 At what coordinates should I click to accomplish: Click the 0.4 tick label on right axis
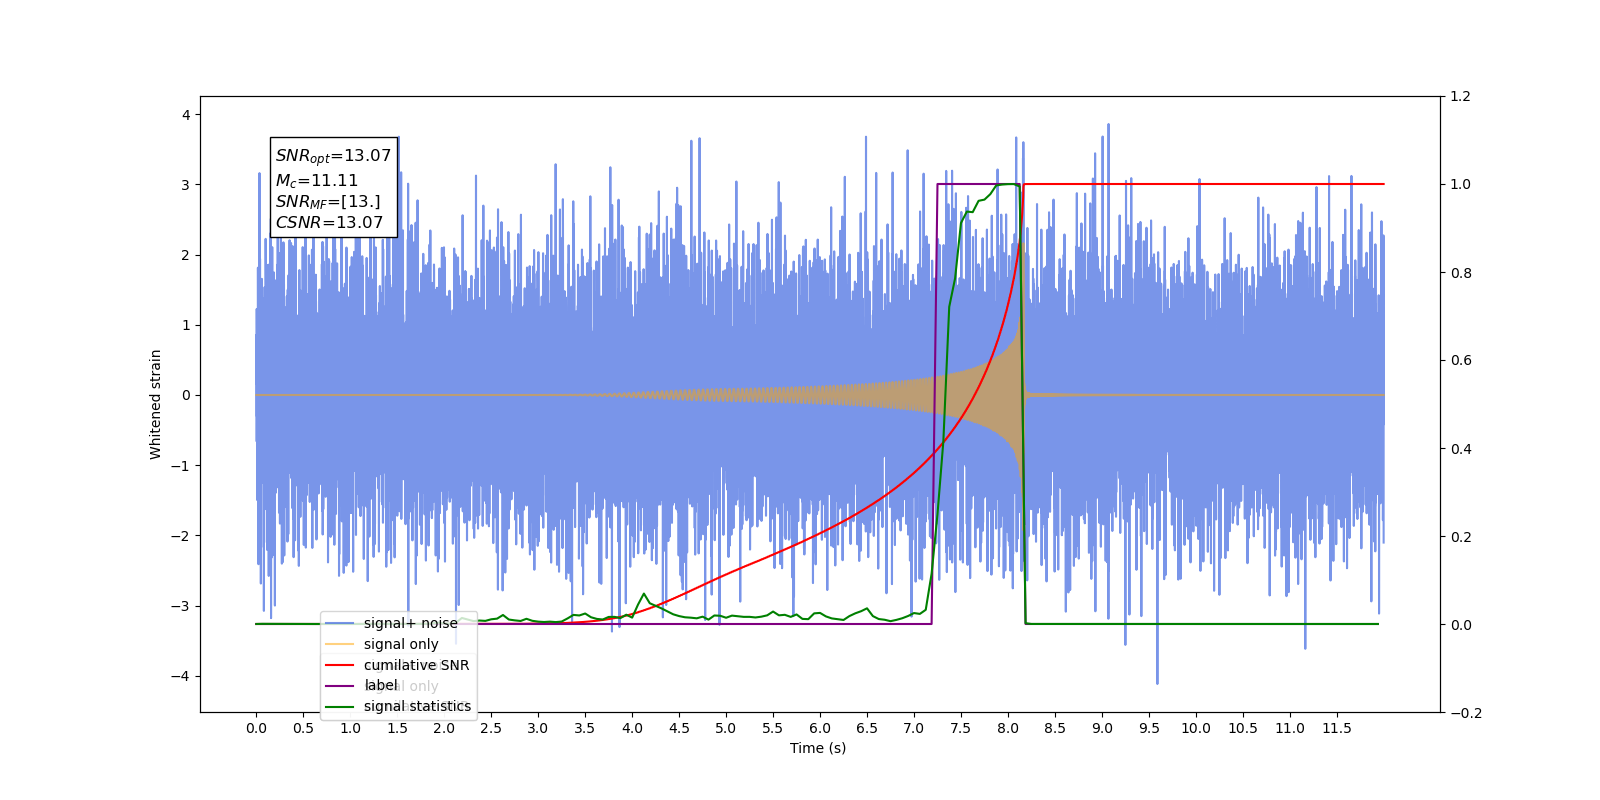coord(1460,449)
